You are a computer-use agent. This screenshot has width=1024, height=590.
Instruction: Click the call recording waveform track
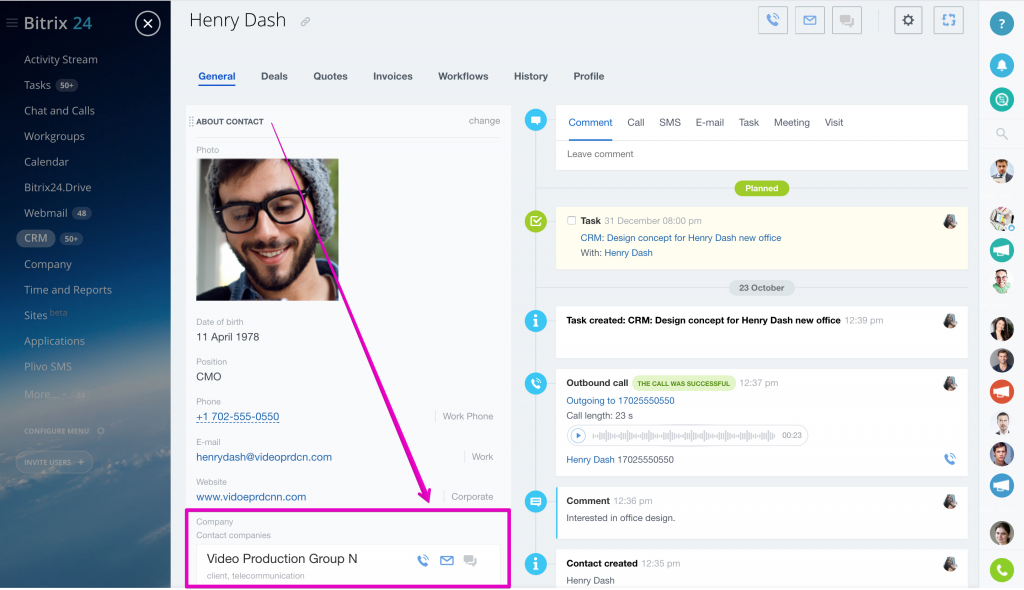tap(684, 435)
